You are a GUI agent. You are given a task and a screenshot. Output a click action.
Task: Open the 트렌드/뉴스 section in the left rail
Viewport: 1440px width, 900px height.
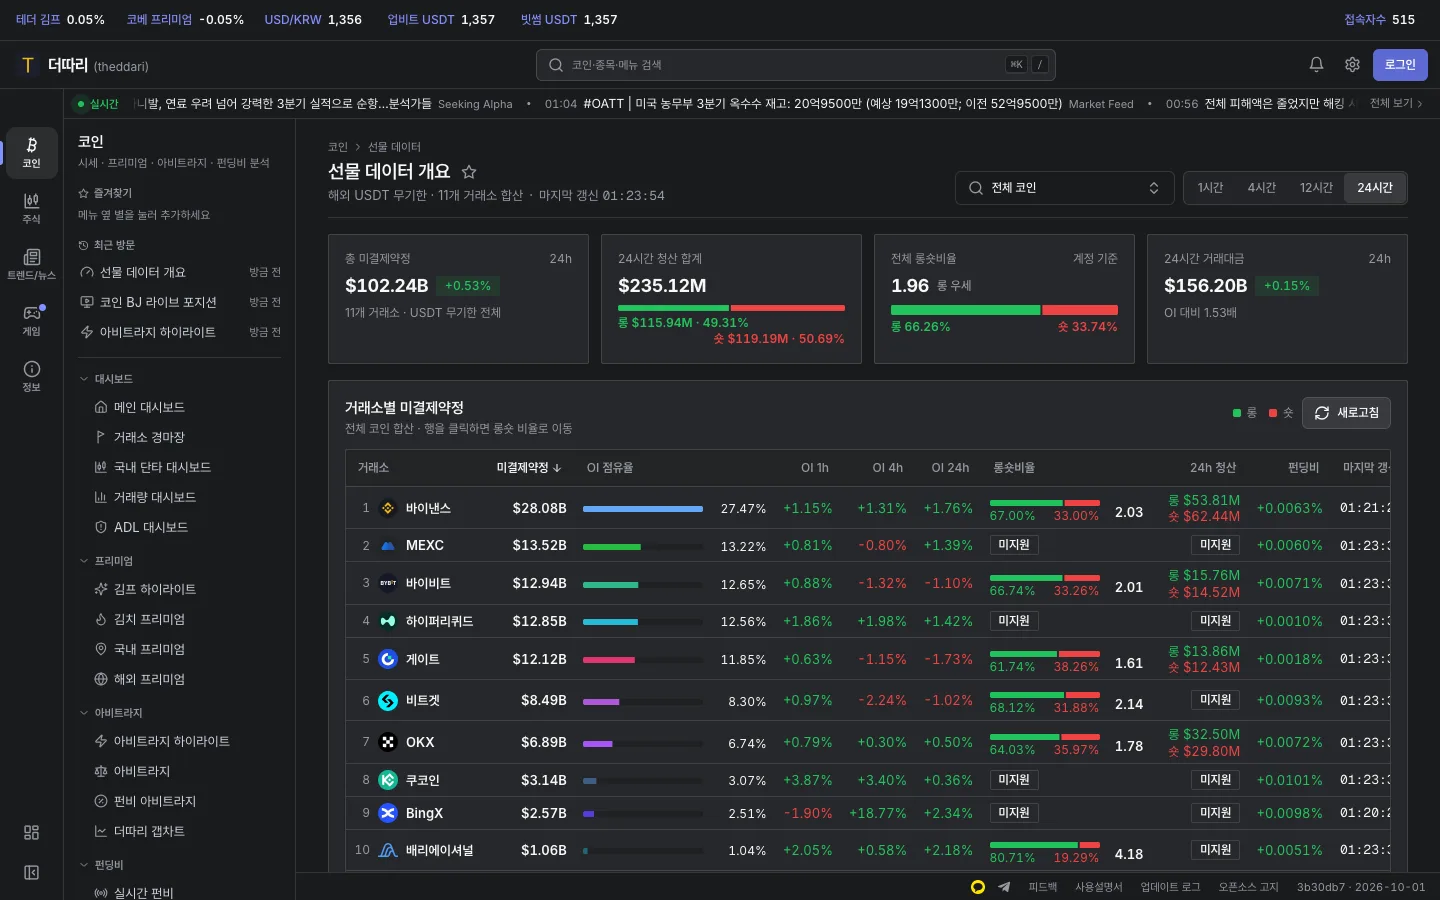point(31,265)
